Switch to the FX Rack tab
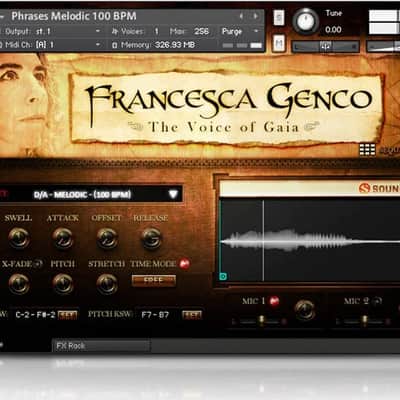This screenshot has width=400, height=400. tap(101, 346)
